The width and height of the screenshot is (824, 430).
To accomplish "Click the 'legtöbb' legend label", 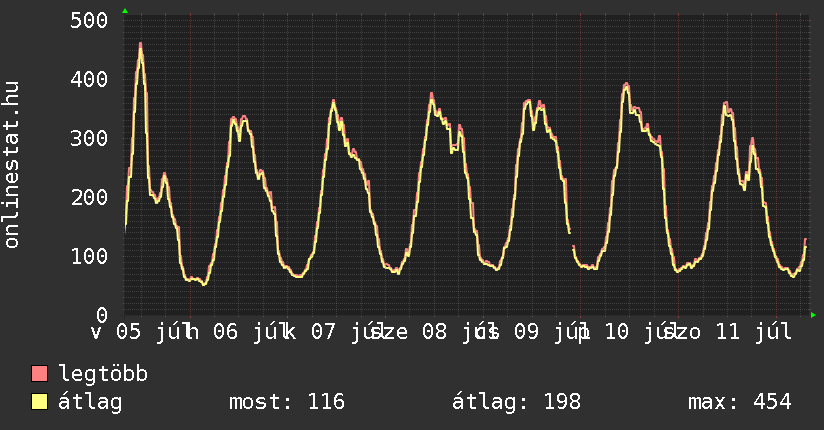I will (x=103, y=374).
